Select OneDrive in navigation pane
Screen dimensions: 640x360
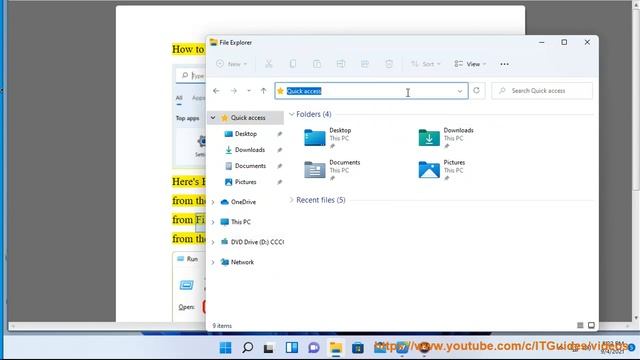coord(243,202)
